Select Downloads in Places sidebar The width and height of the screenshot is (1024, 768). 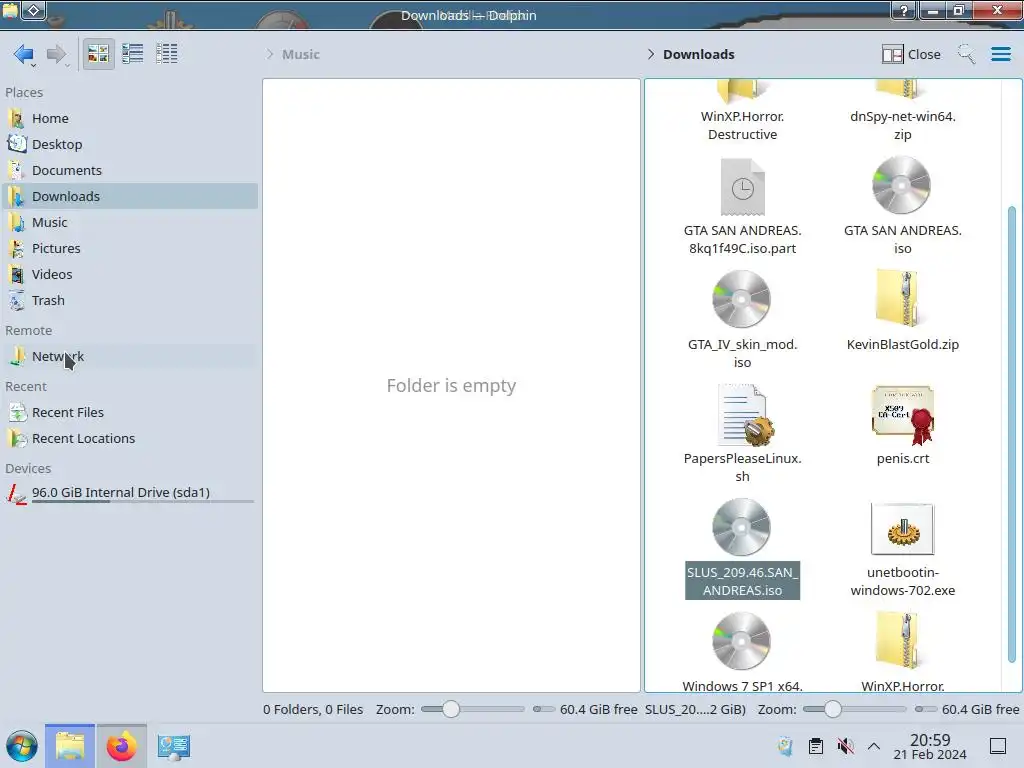[130, 196]
